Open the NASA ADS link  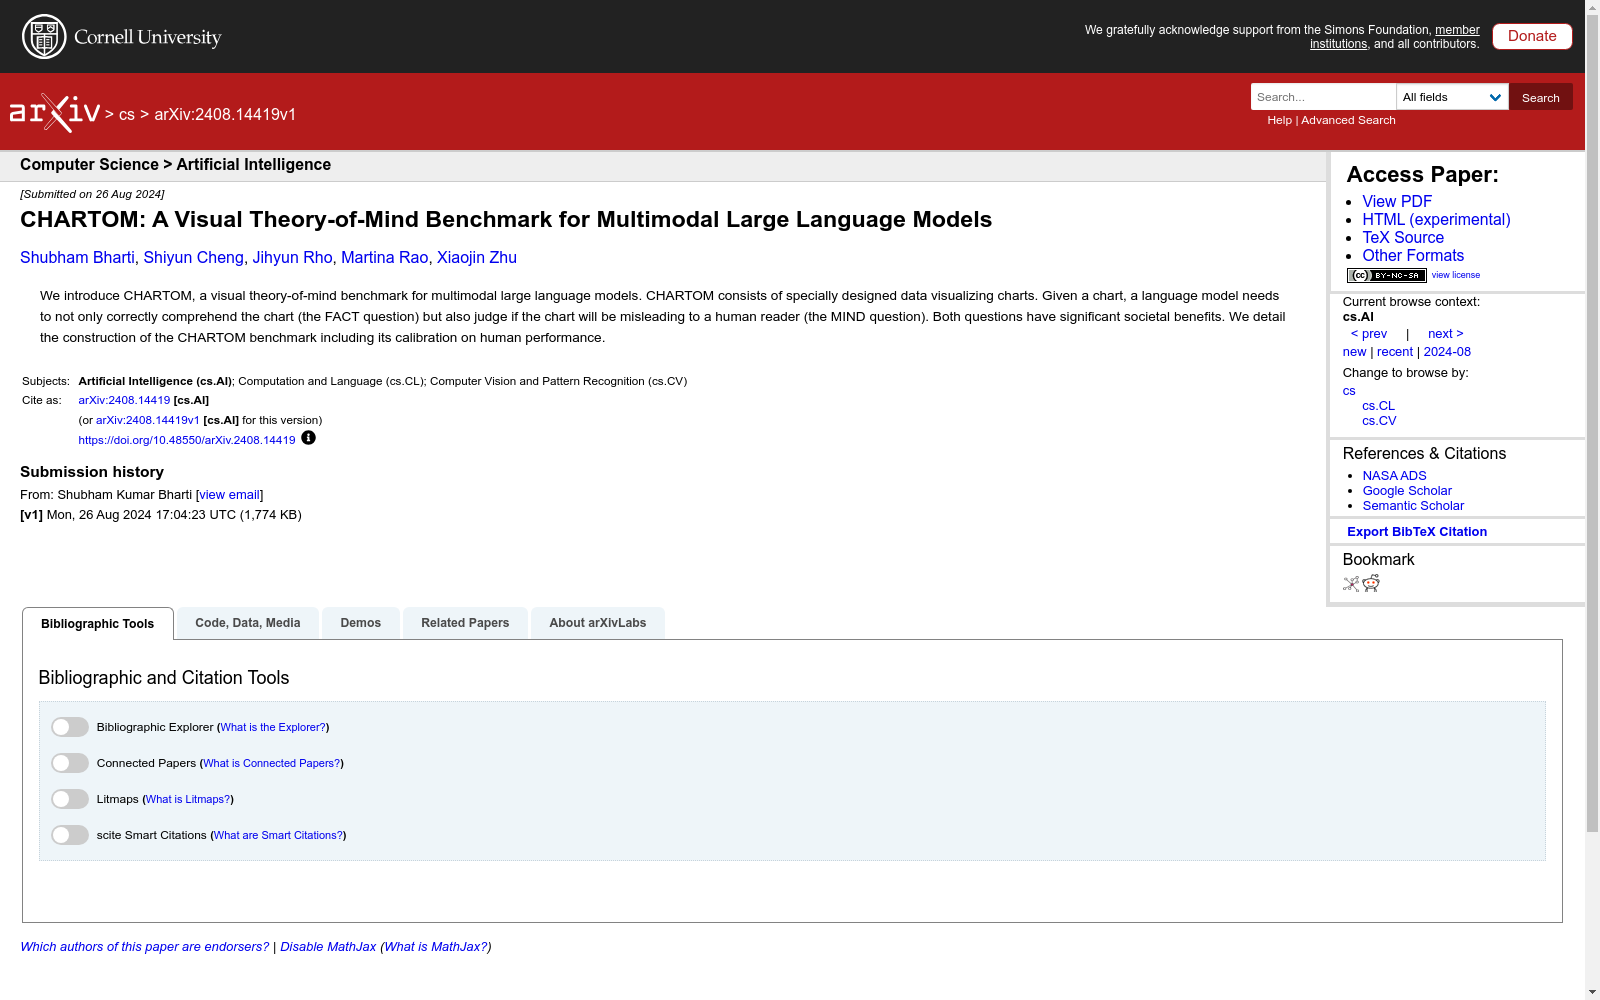(x=1394, y=476)
